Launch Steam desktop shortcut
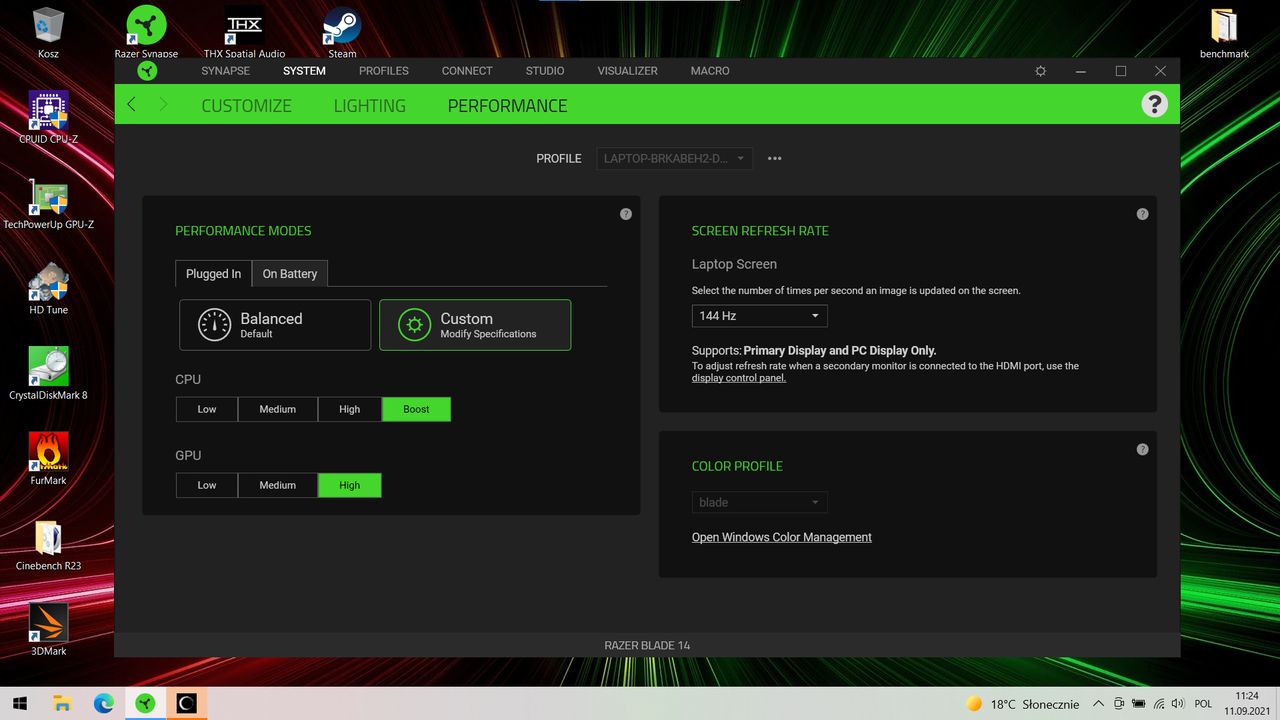 (x=342, y=32)
